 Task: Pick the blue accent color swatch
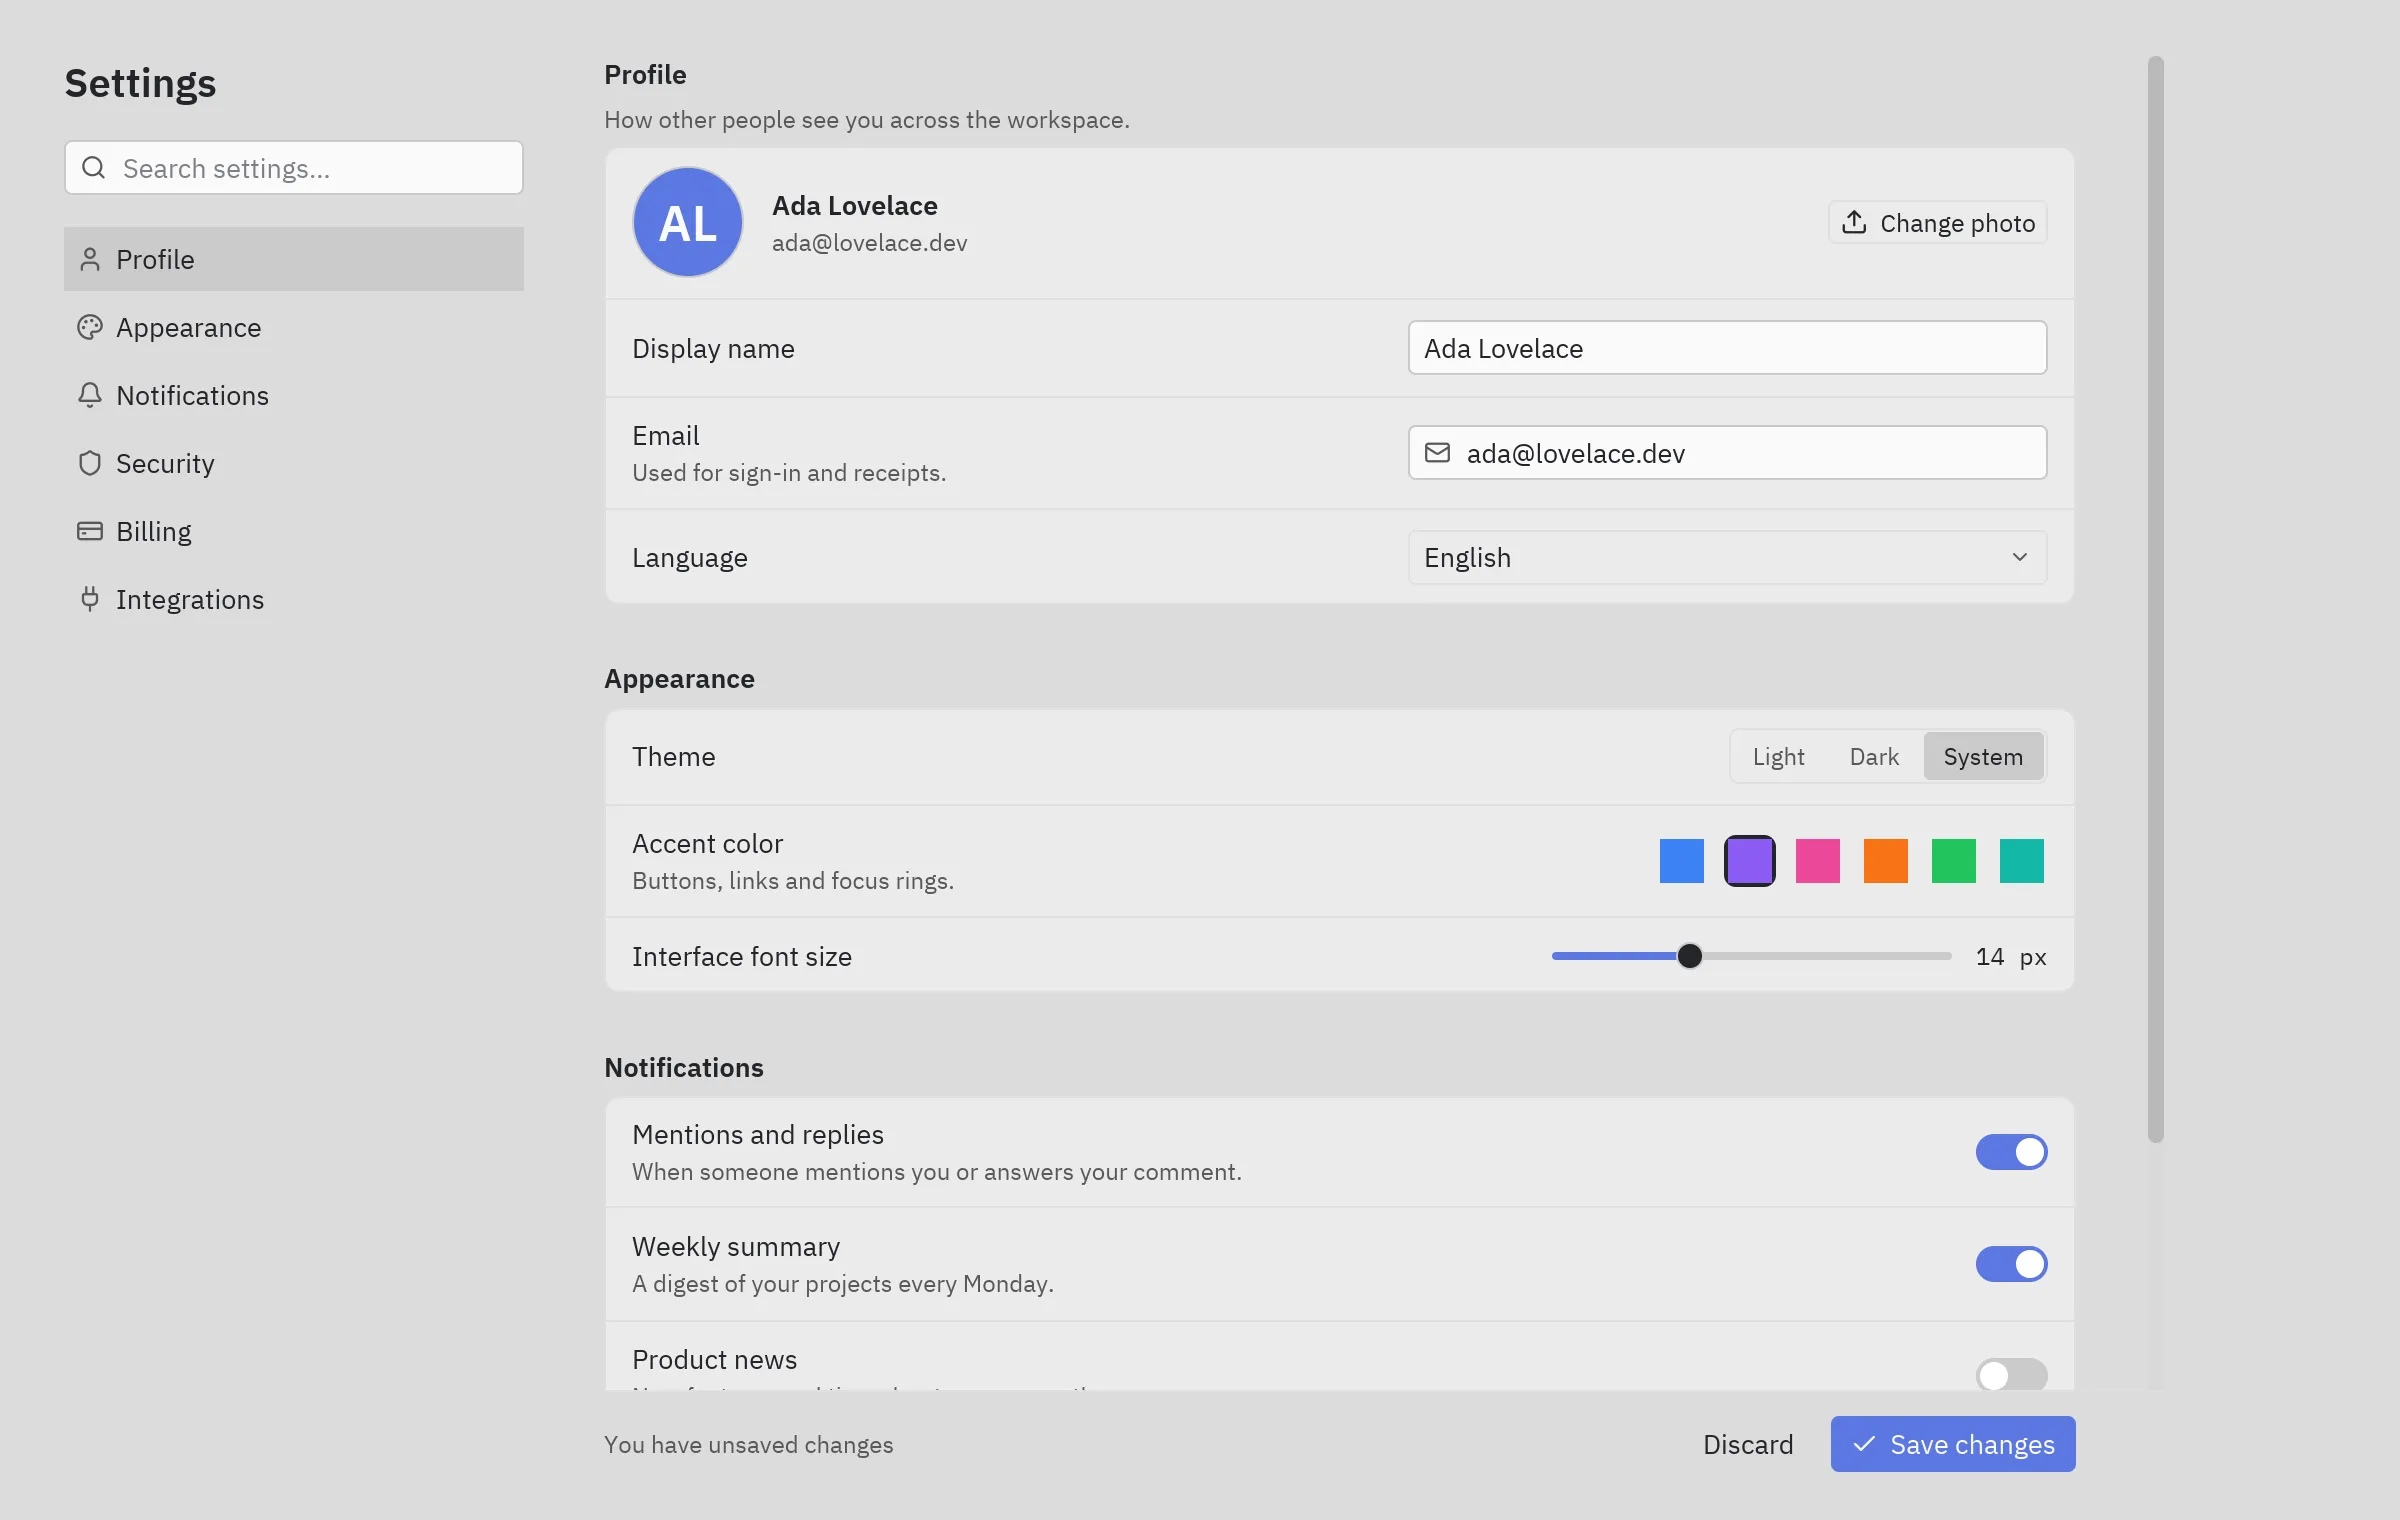click(1682, 861)
